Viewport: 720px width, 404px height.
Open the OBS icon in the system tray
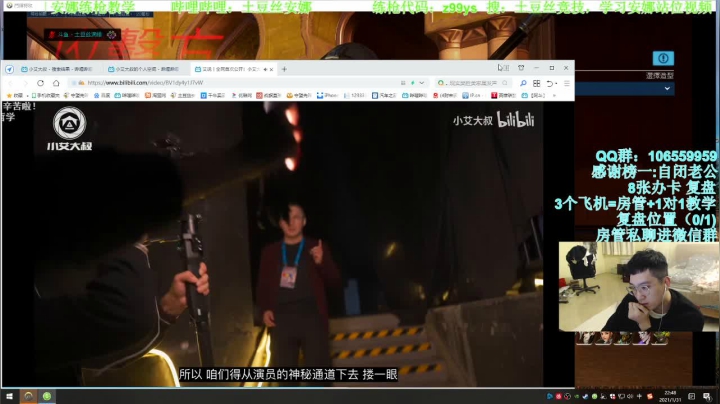pos(568,396)
